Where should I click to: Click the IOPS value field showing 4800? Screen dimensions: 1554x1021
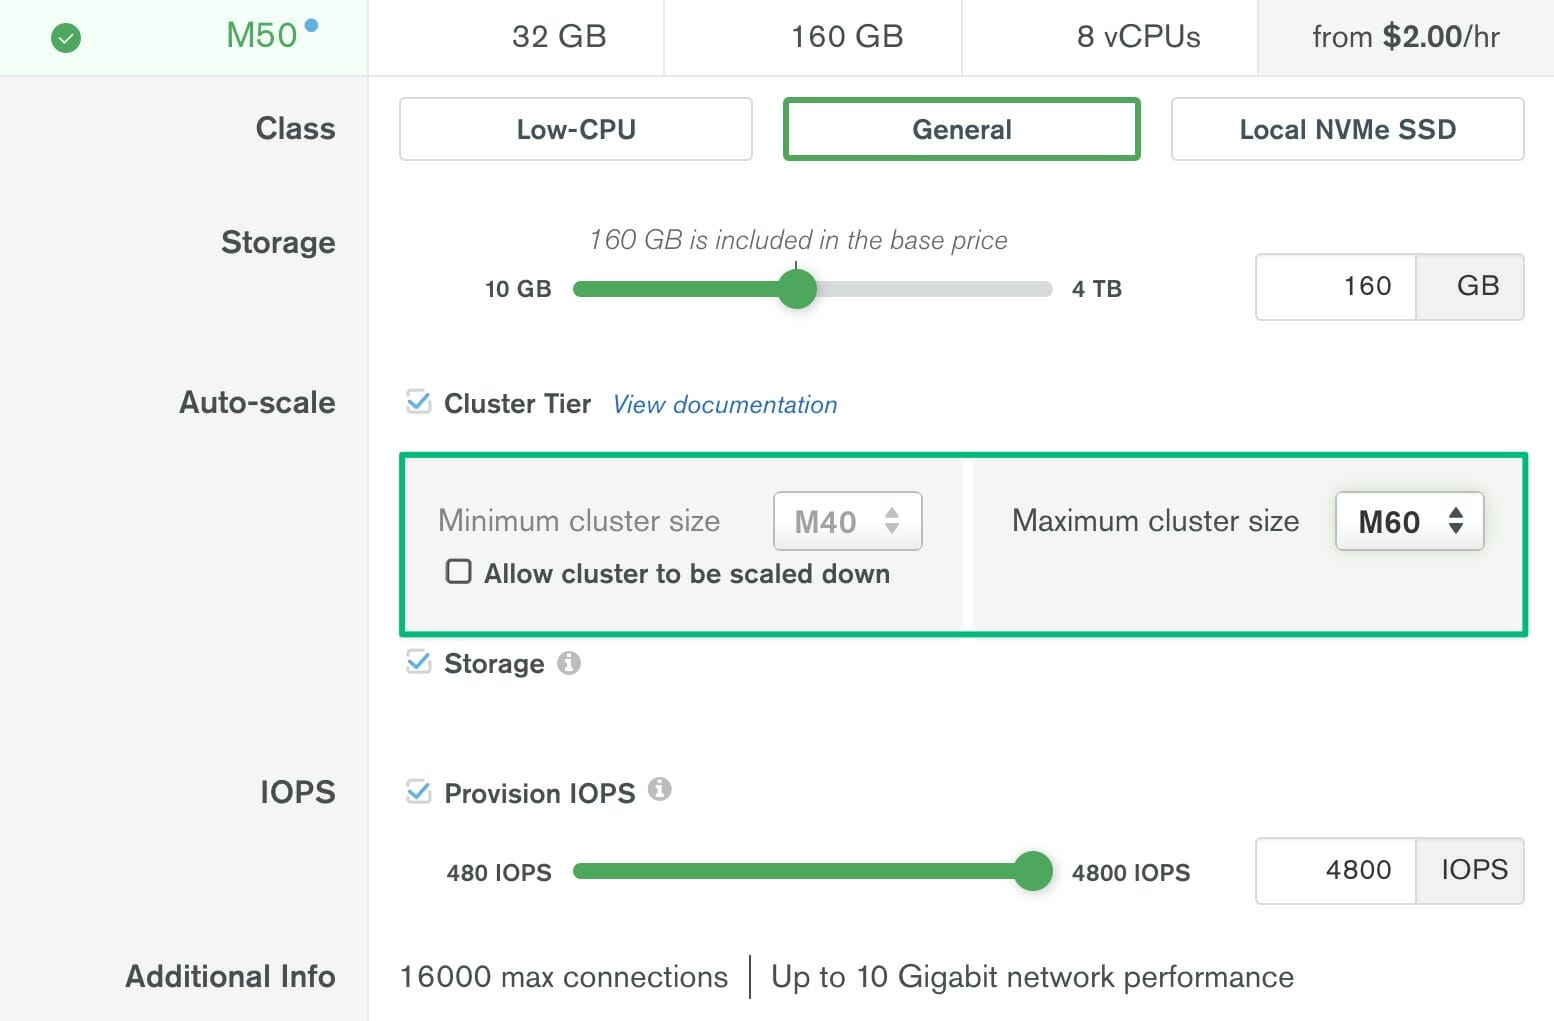pyautogui.click(x=1336, y=871)
